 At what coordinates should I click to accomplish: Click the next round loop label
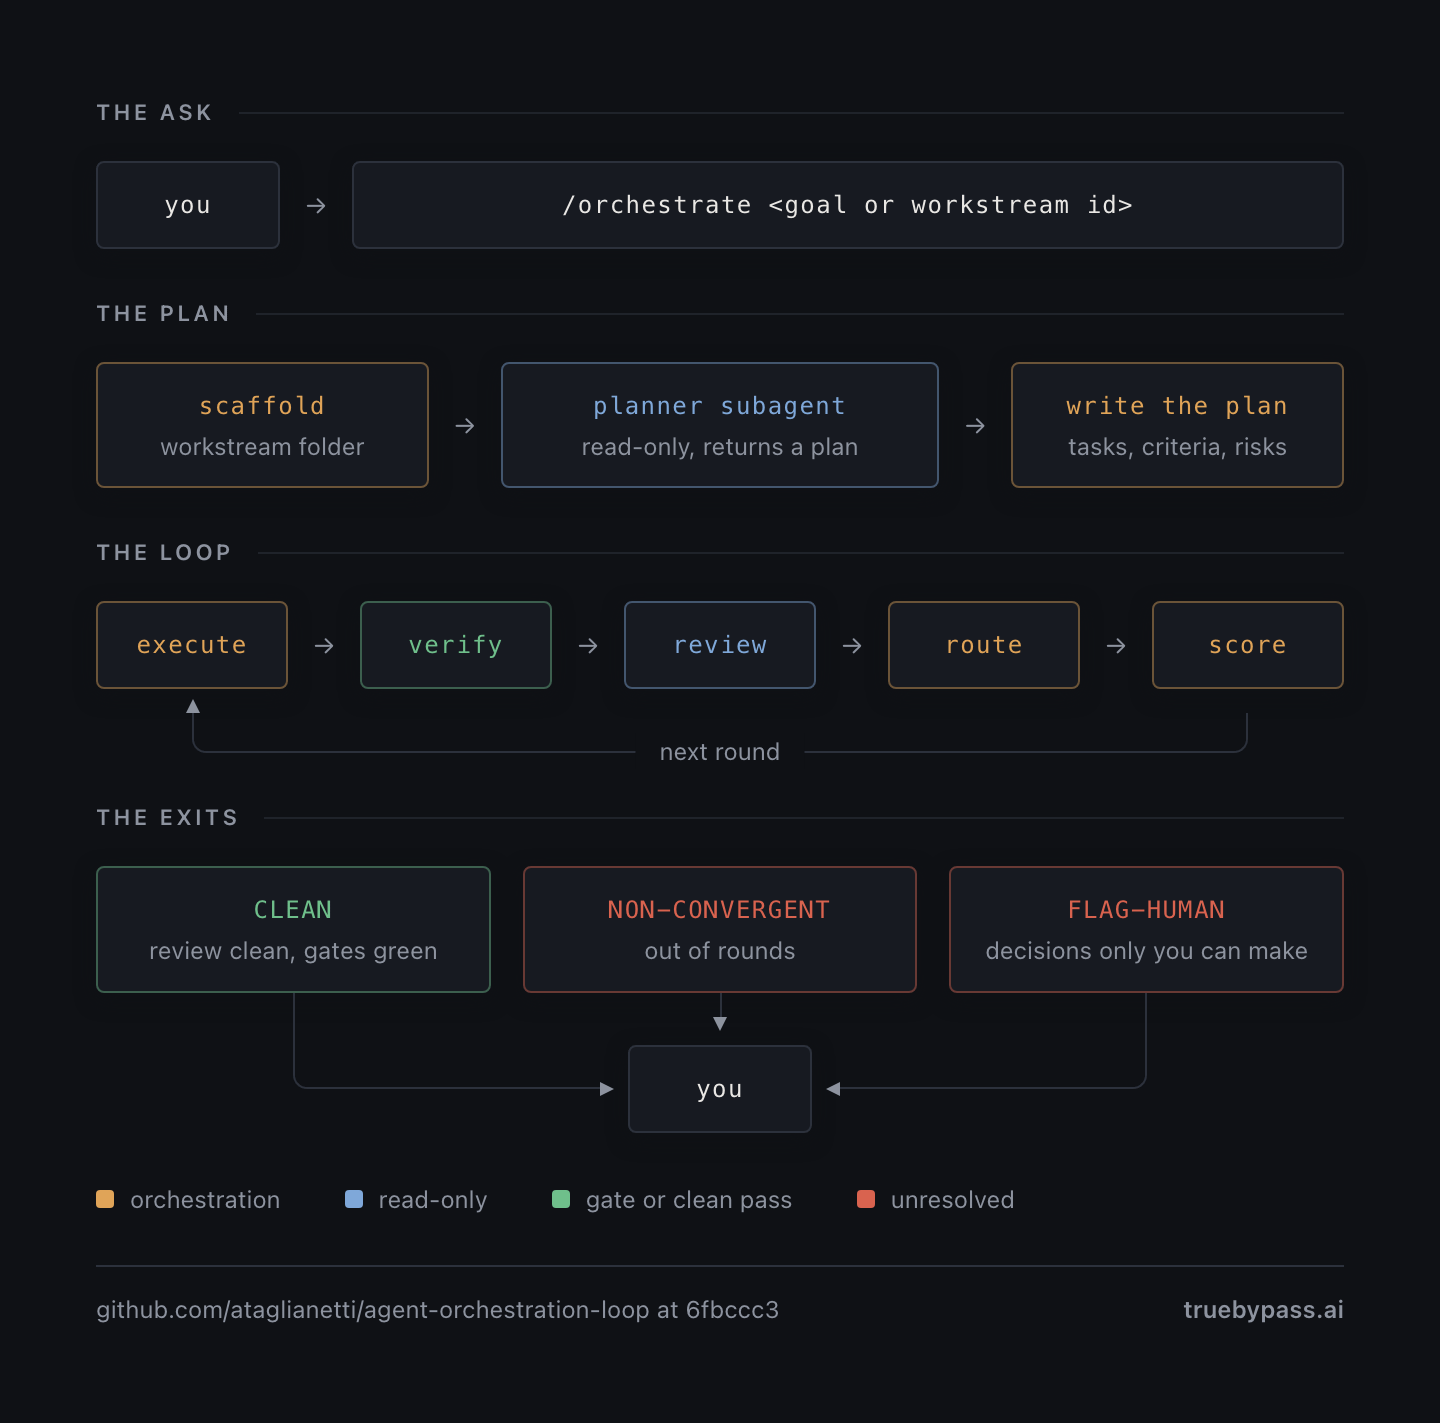720,752
